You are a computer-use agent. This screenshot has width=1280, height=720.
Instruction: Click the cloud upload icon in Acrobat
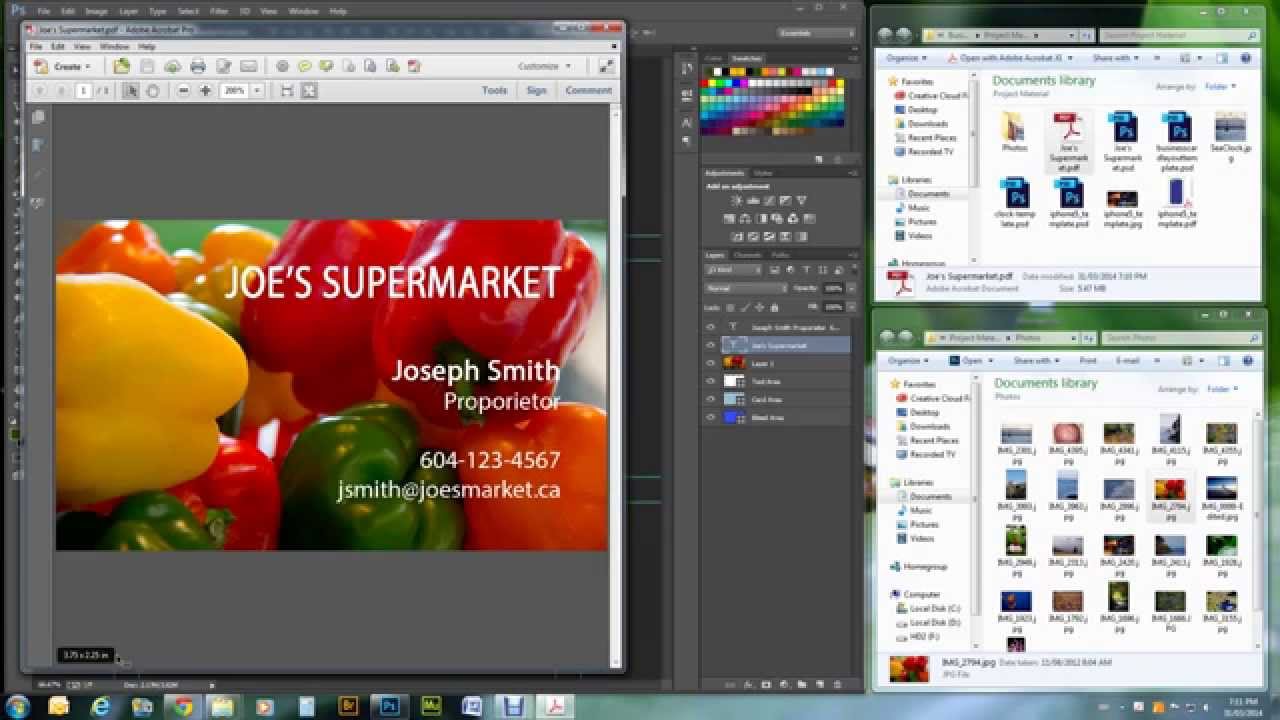pos(172,66)
